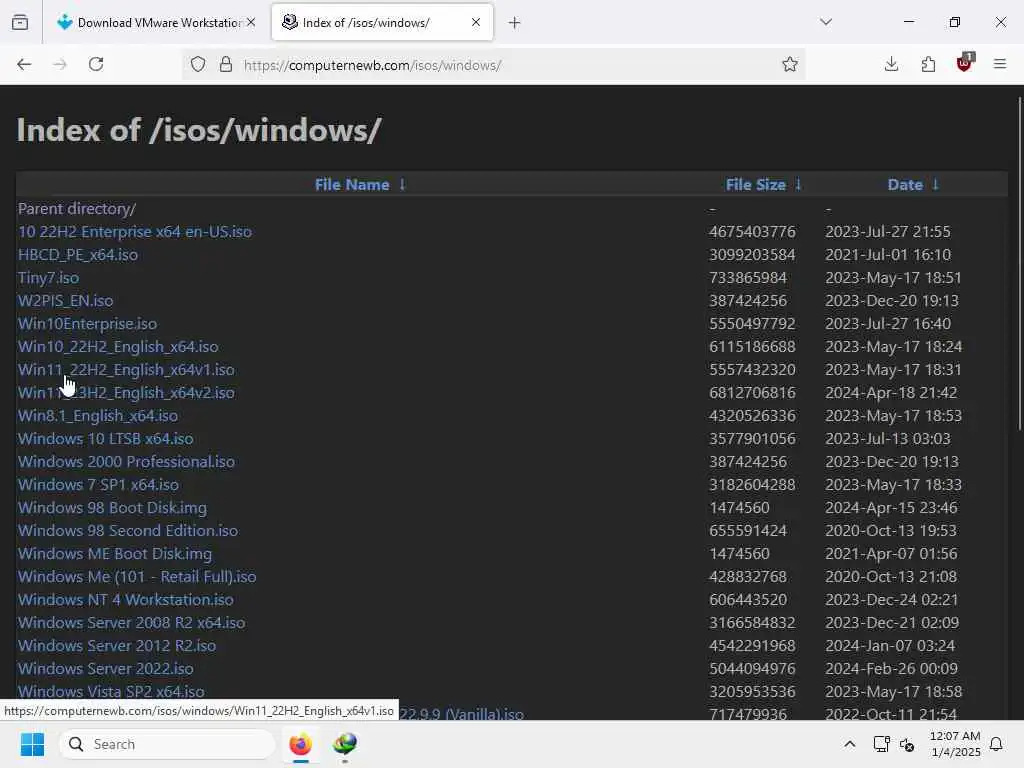The image size is (1024, 768).
Task: Download Windows Server 2012 R2.iso
Action: point(117,645)
